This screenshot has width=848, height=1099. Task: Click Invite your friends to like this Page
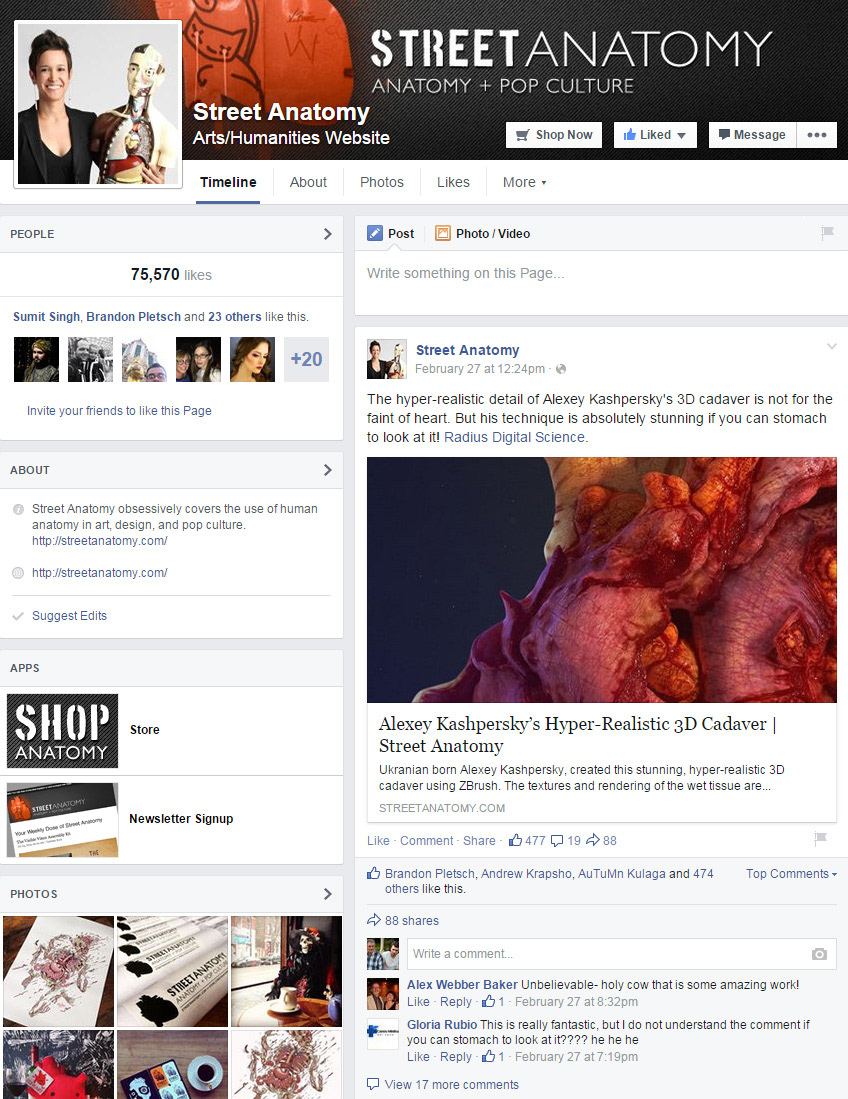[119, 411]
